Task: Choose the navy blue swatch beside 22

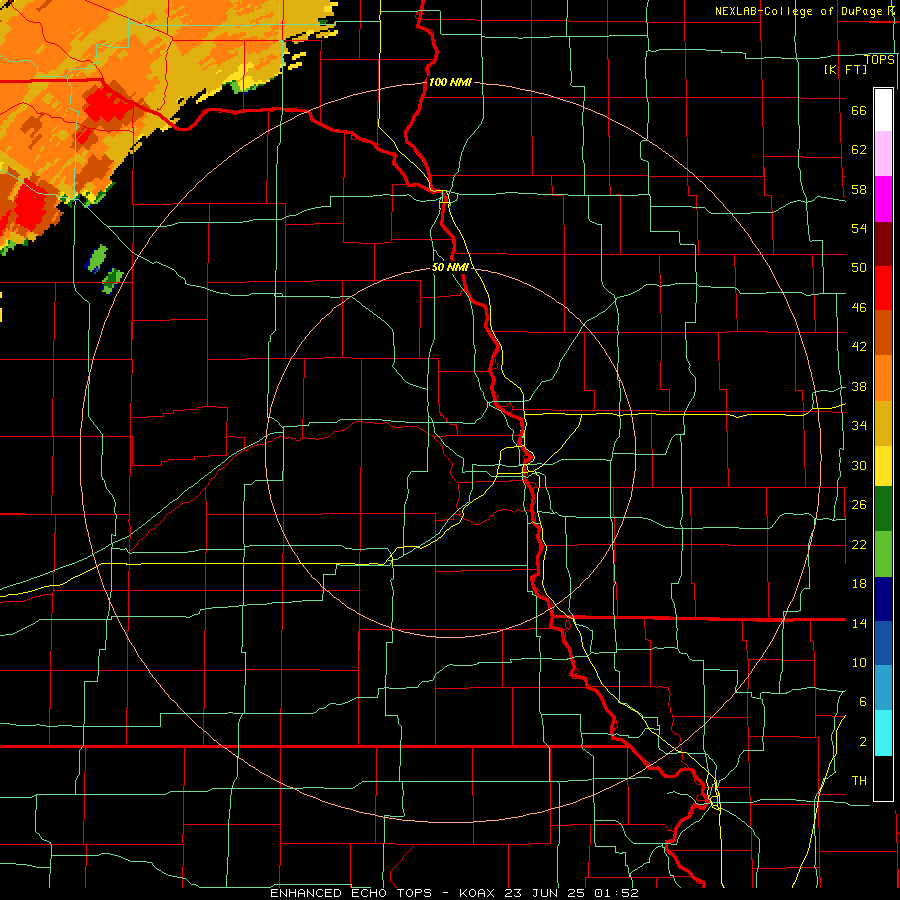Action: (x=883, y=599)
